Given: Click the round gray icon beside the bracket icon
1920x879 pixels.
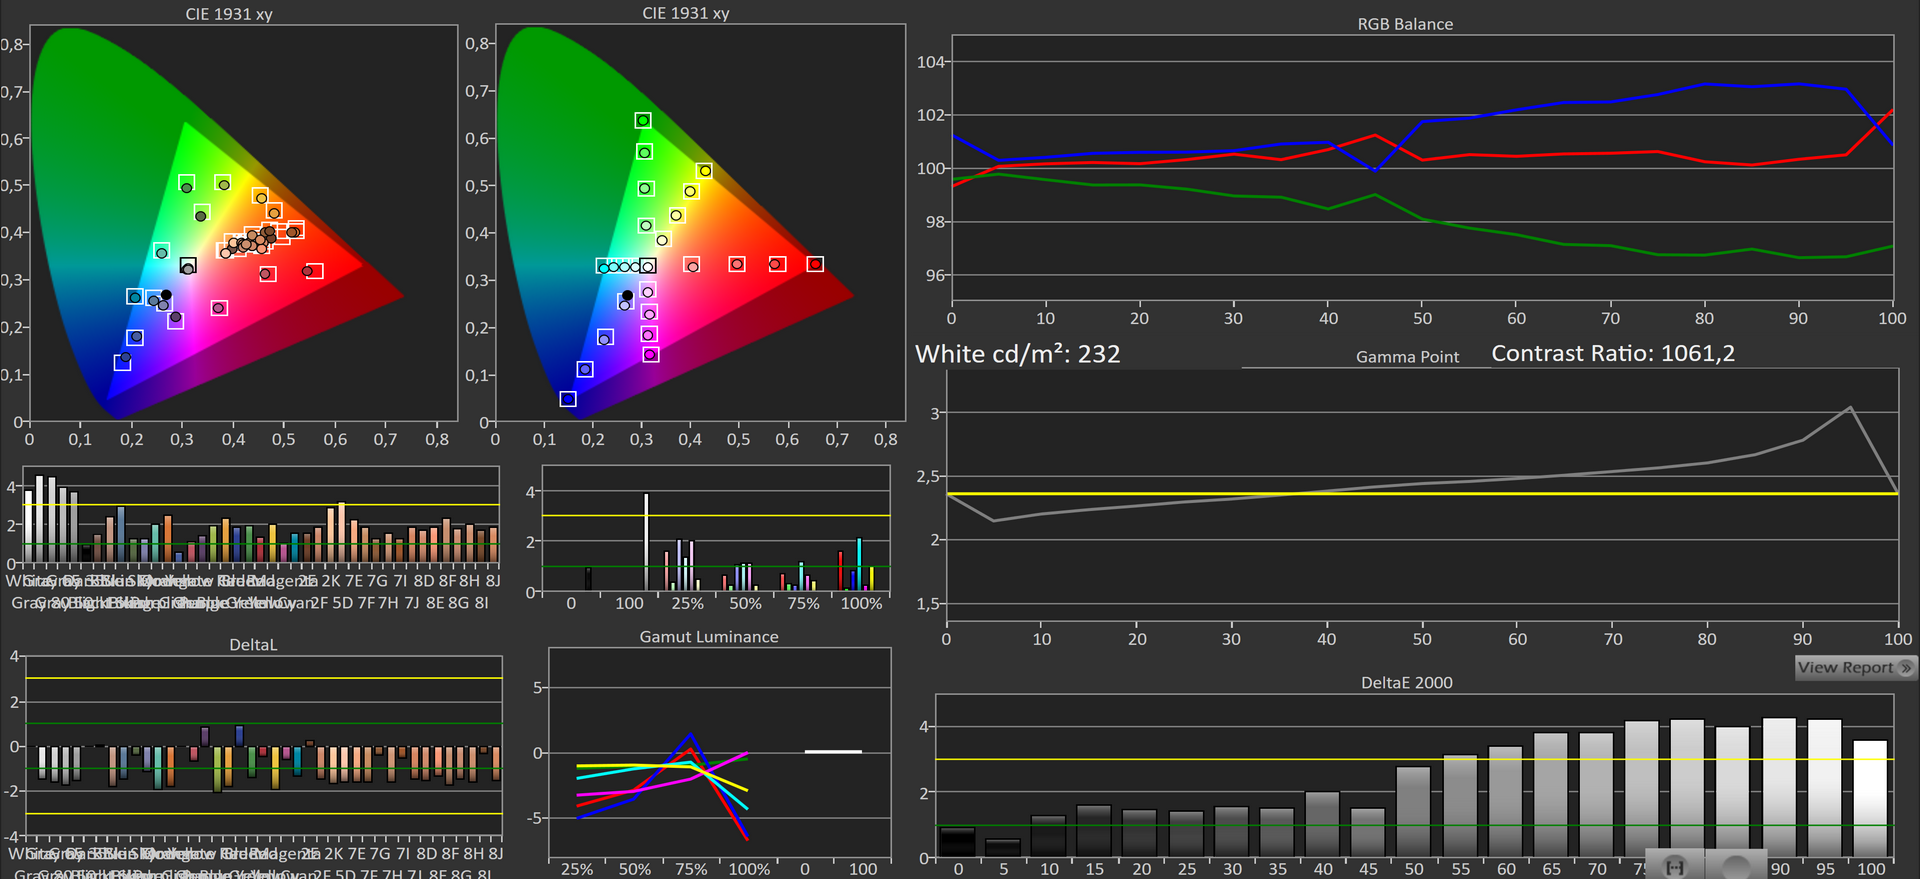Looking at the screenshot, I should click(x=1738, y=867).
